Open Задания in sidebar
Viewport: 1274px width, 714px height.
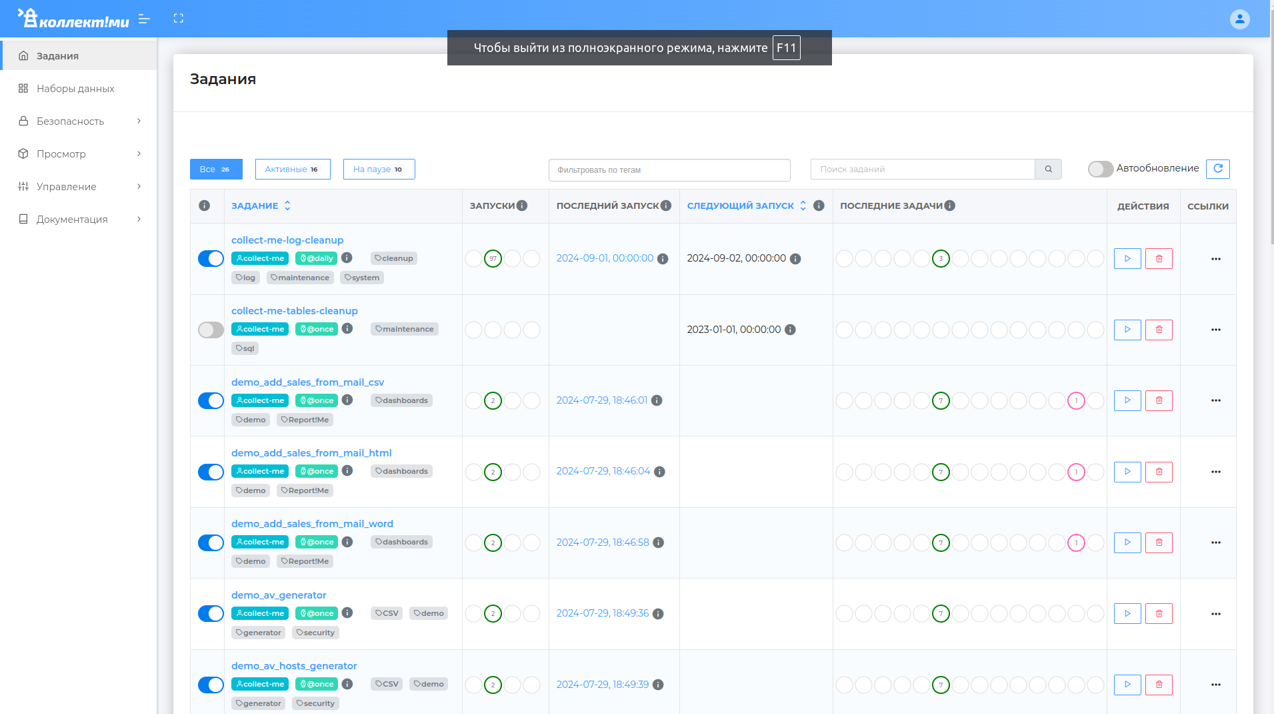pos(79,56)
